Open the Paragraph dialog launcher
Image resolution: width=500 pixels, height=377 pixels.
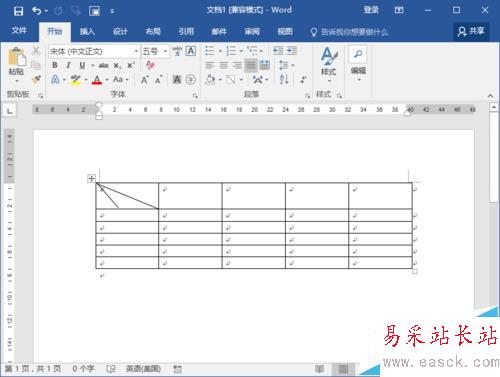point(307,96)
